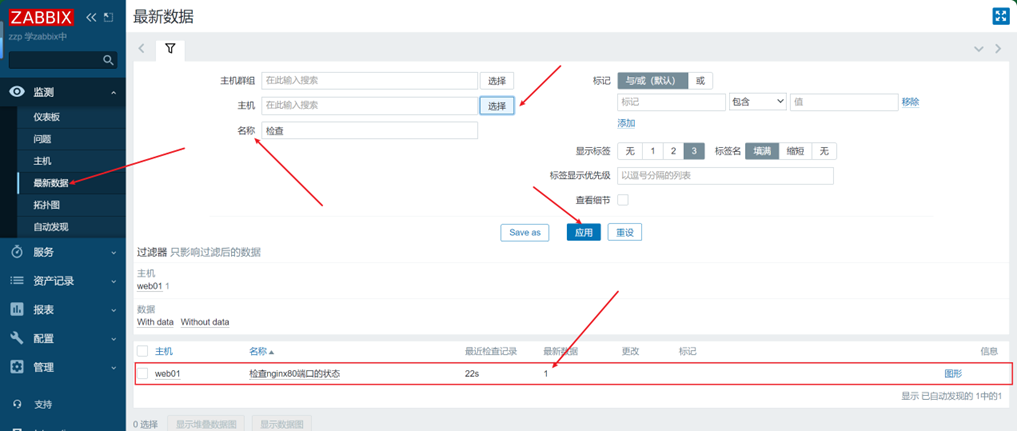Open filter tab list dropdown chevron
The height and width of the screenshot is (431, 1017).
point(979,49)
